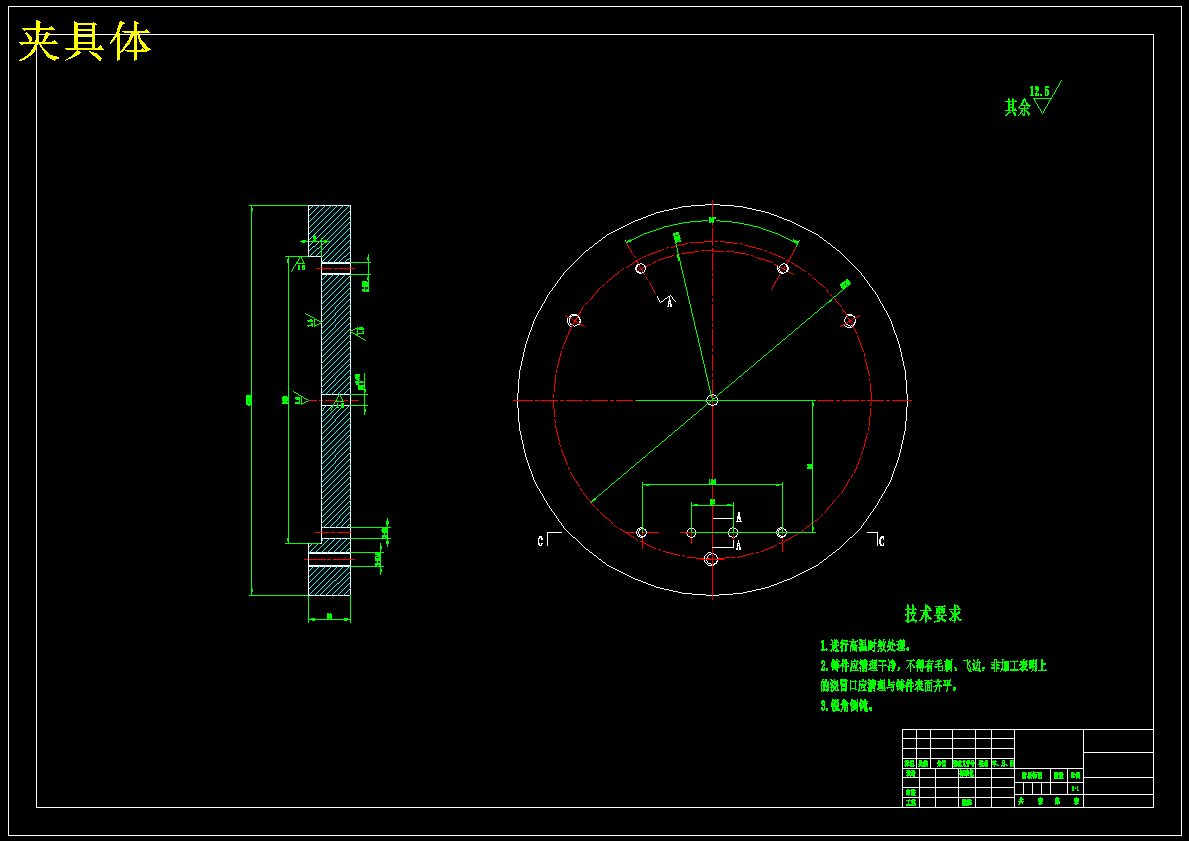Image resolution: width=1189 pixels, height=841 pixels.
Task: Click the 其余 surface finish note
Action: coord(1018,108)
